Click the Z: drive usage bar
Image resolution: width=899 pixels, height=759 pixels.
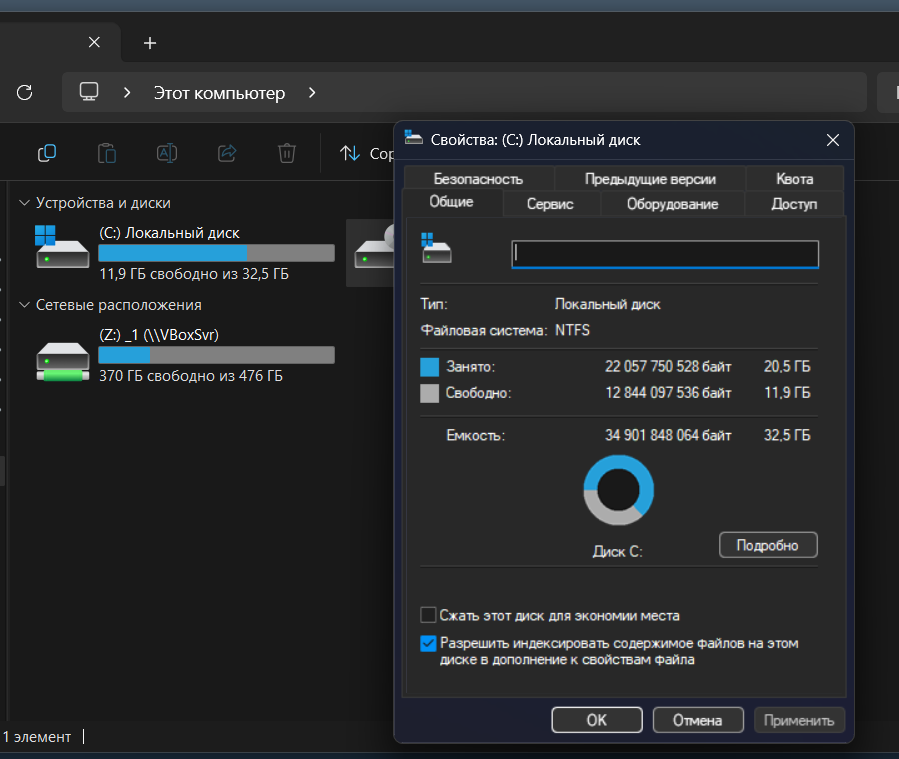pos(216,355)
